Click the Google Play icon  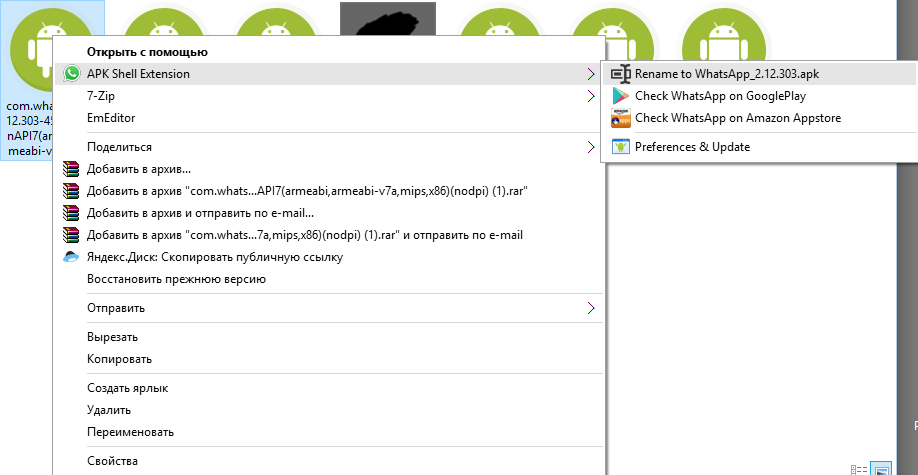[x=620, y=96]
